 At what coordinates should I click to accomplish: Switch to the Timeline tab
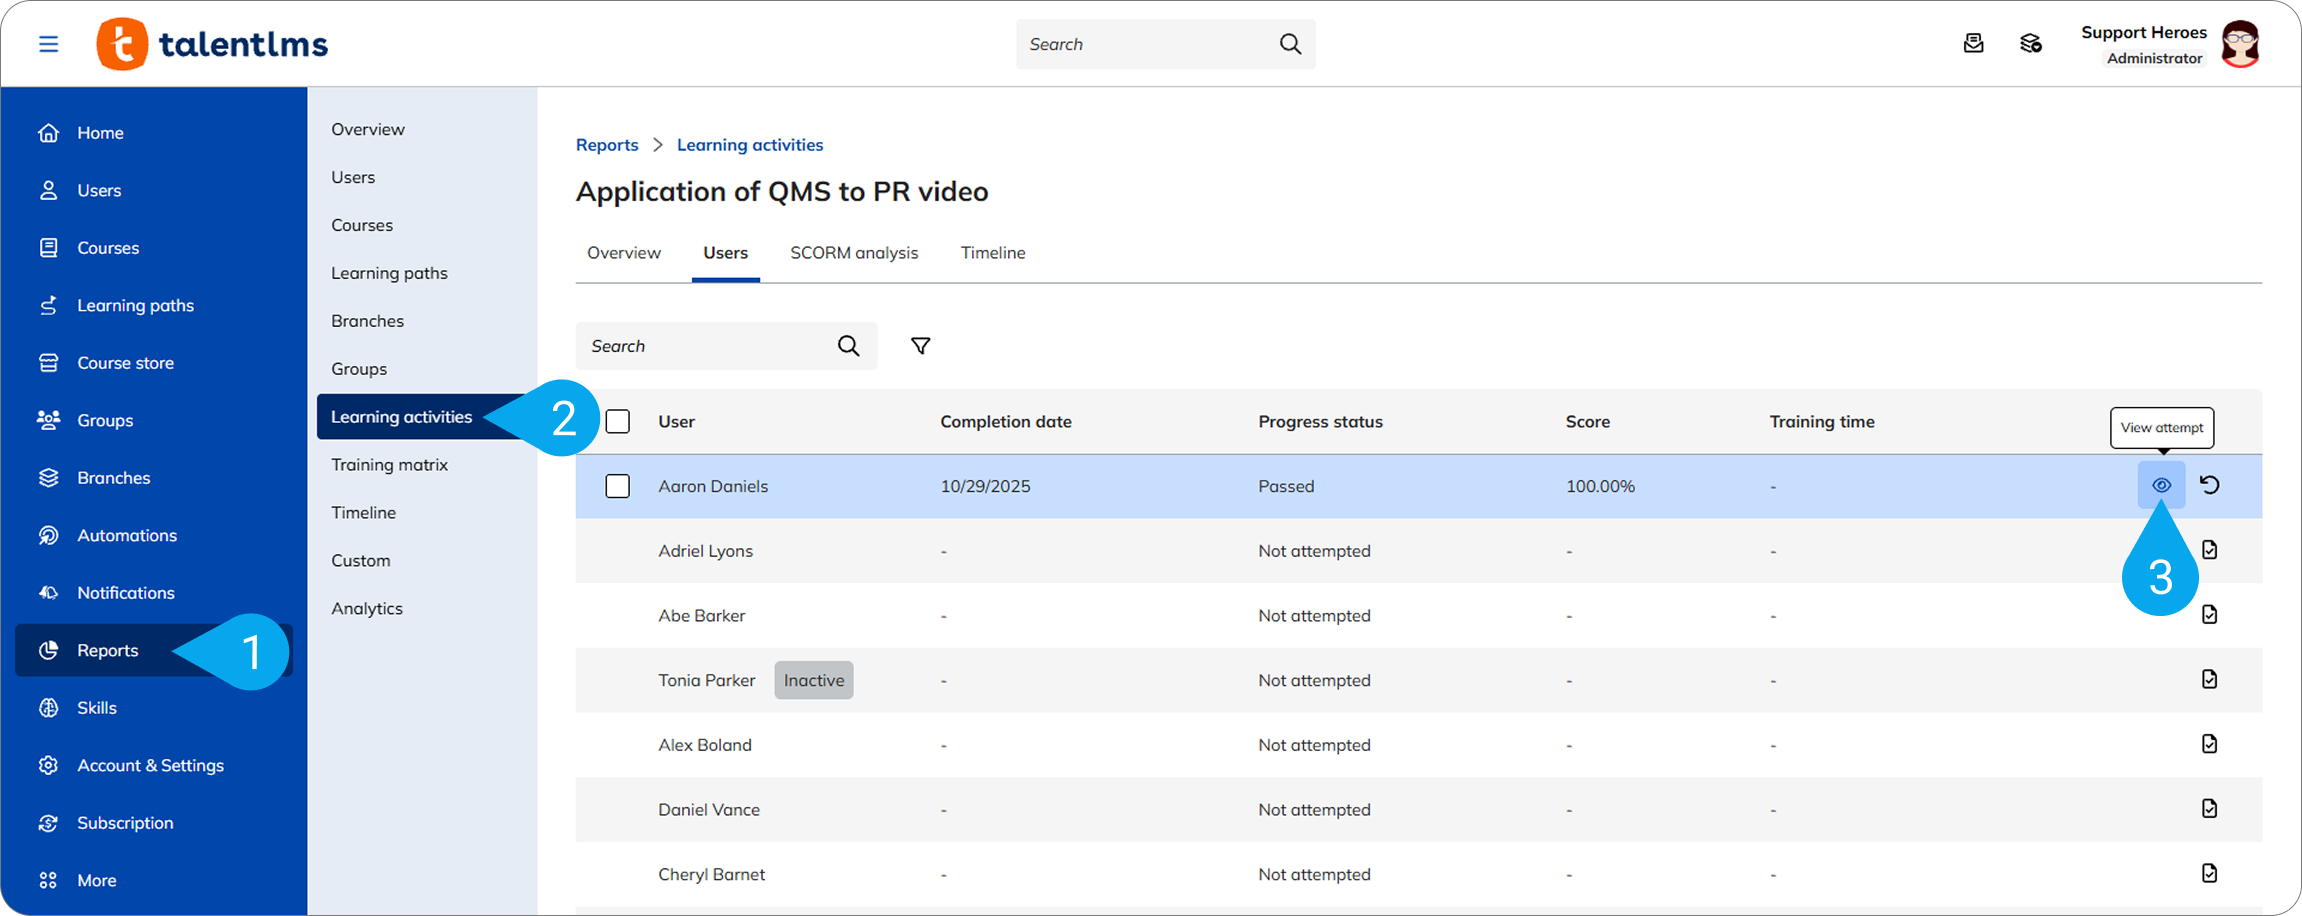993,253
